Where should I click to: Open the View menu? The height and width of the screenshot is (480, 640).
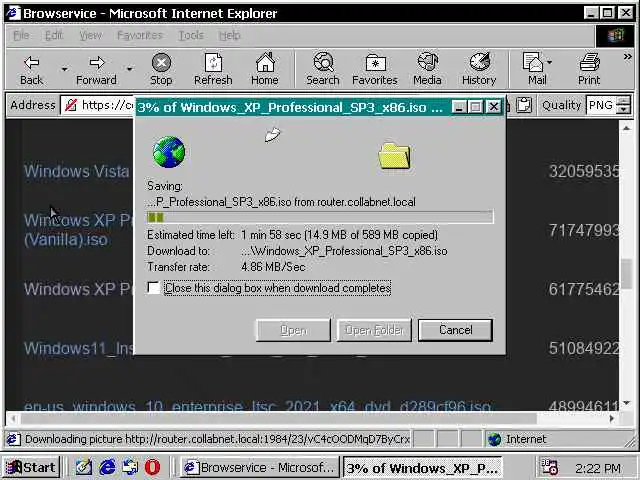[x=90, y=36]
